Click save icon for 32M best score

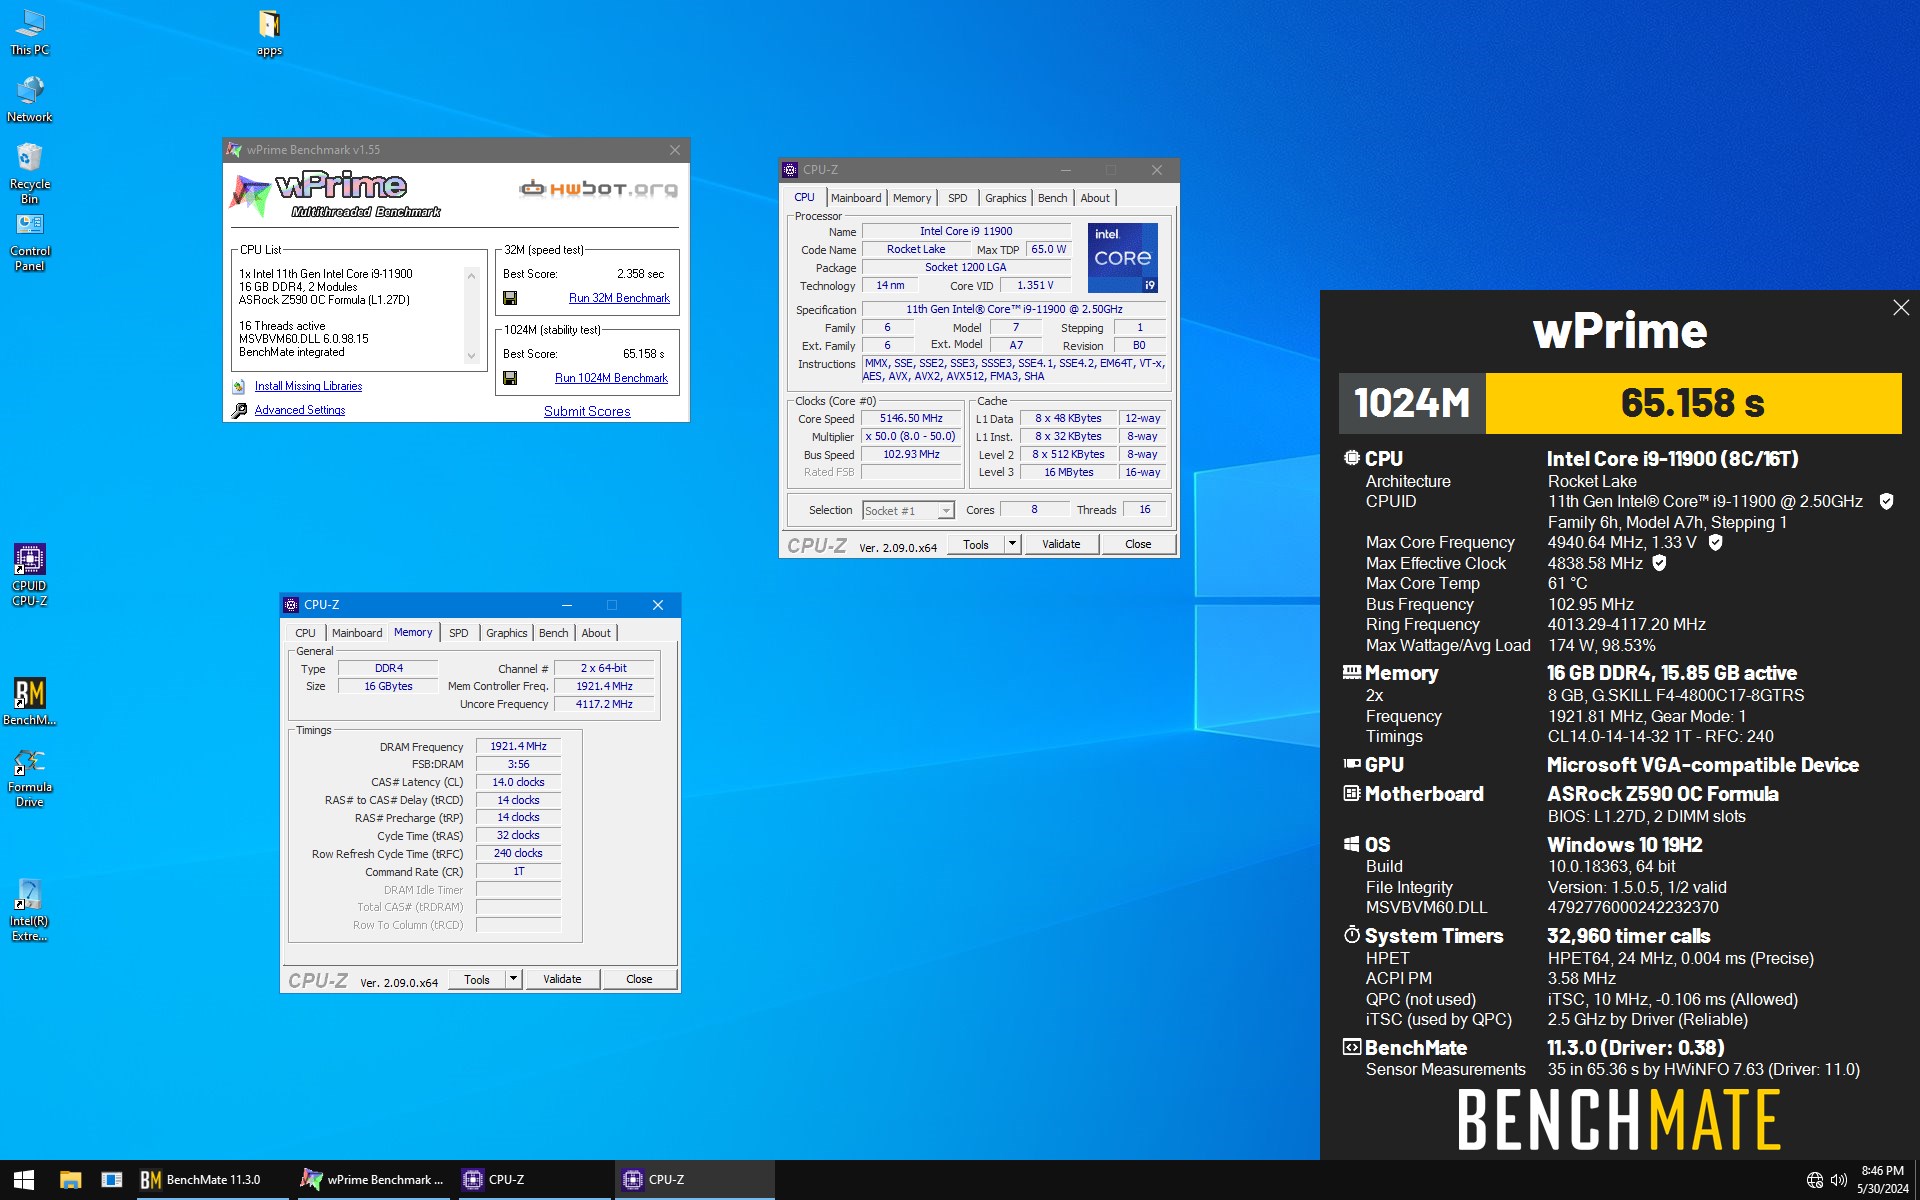pos(510,298)
